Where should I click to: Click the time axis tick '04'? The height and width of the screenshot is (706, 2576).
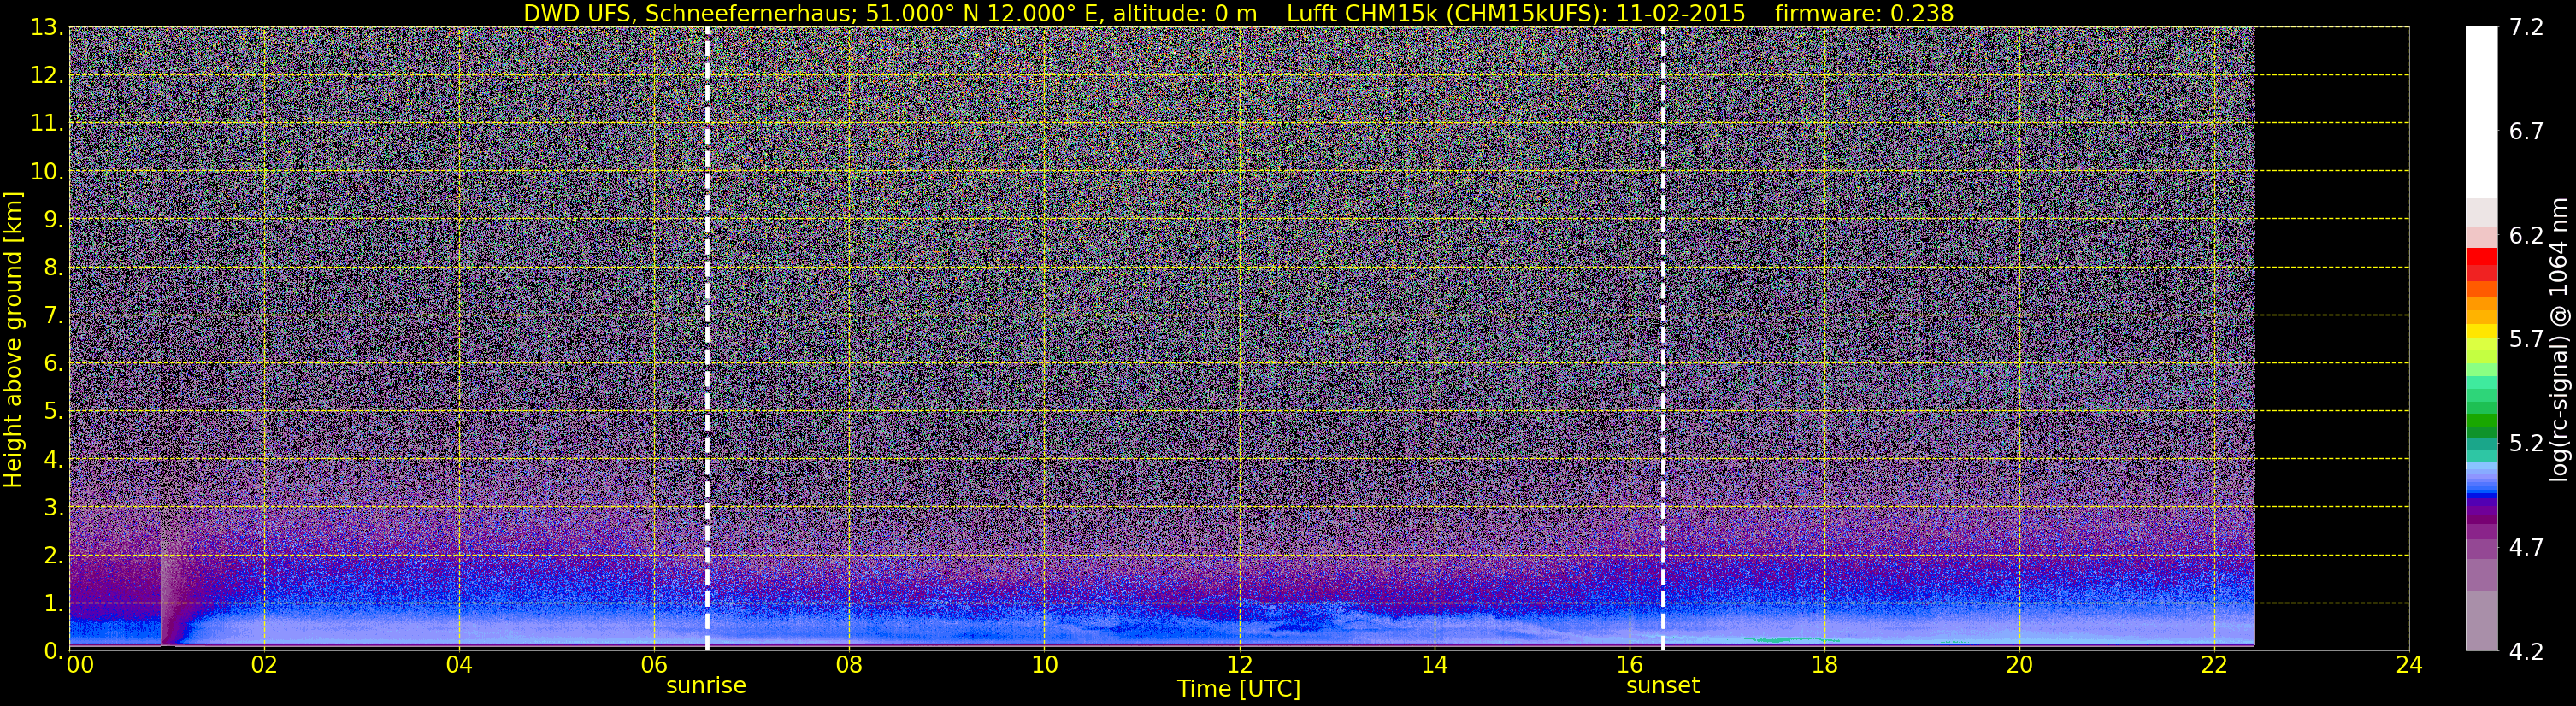[x=459, y=666]
